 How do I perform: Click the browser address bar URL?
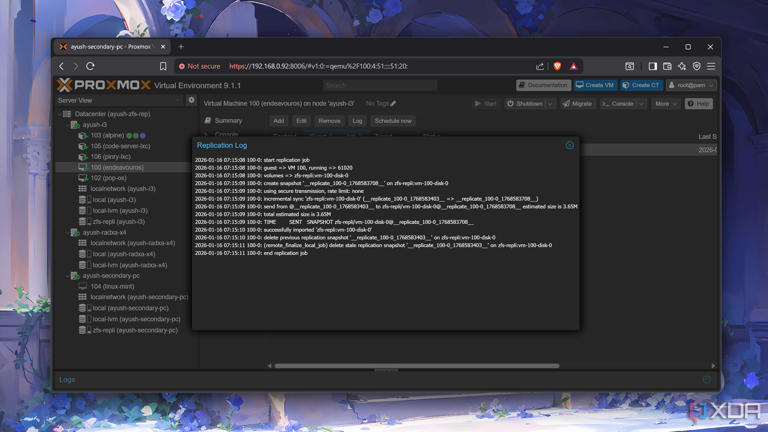click(318, 66)
